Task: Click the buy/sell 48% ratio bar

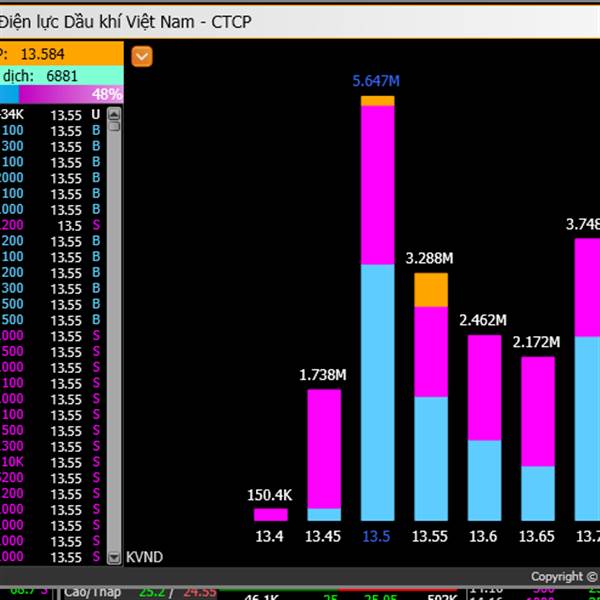Action: click(x=62, y=94)
